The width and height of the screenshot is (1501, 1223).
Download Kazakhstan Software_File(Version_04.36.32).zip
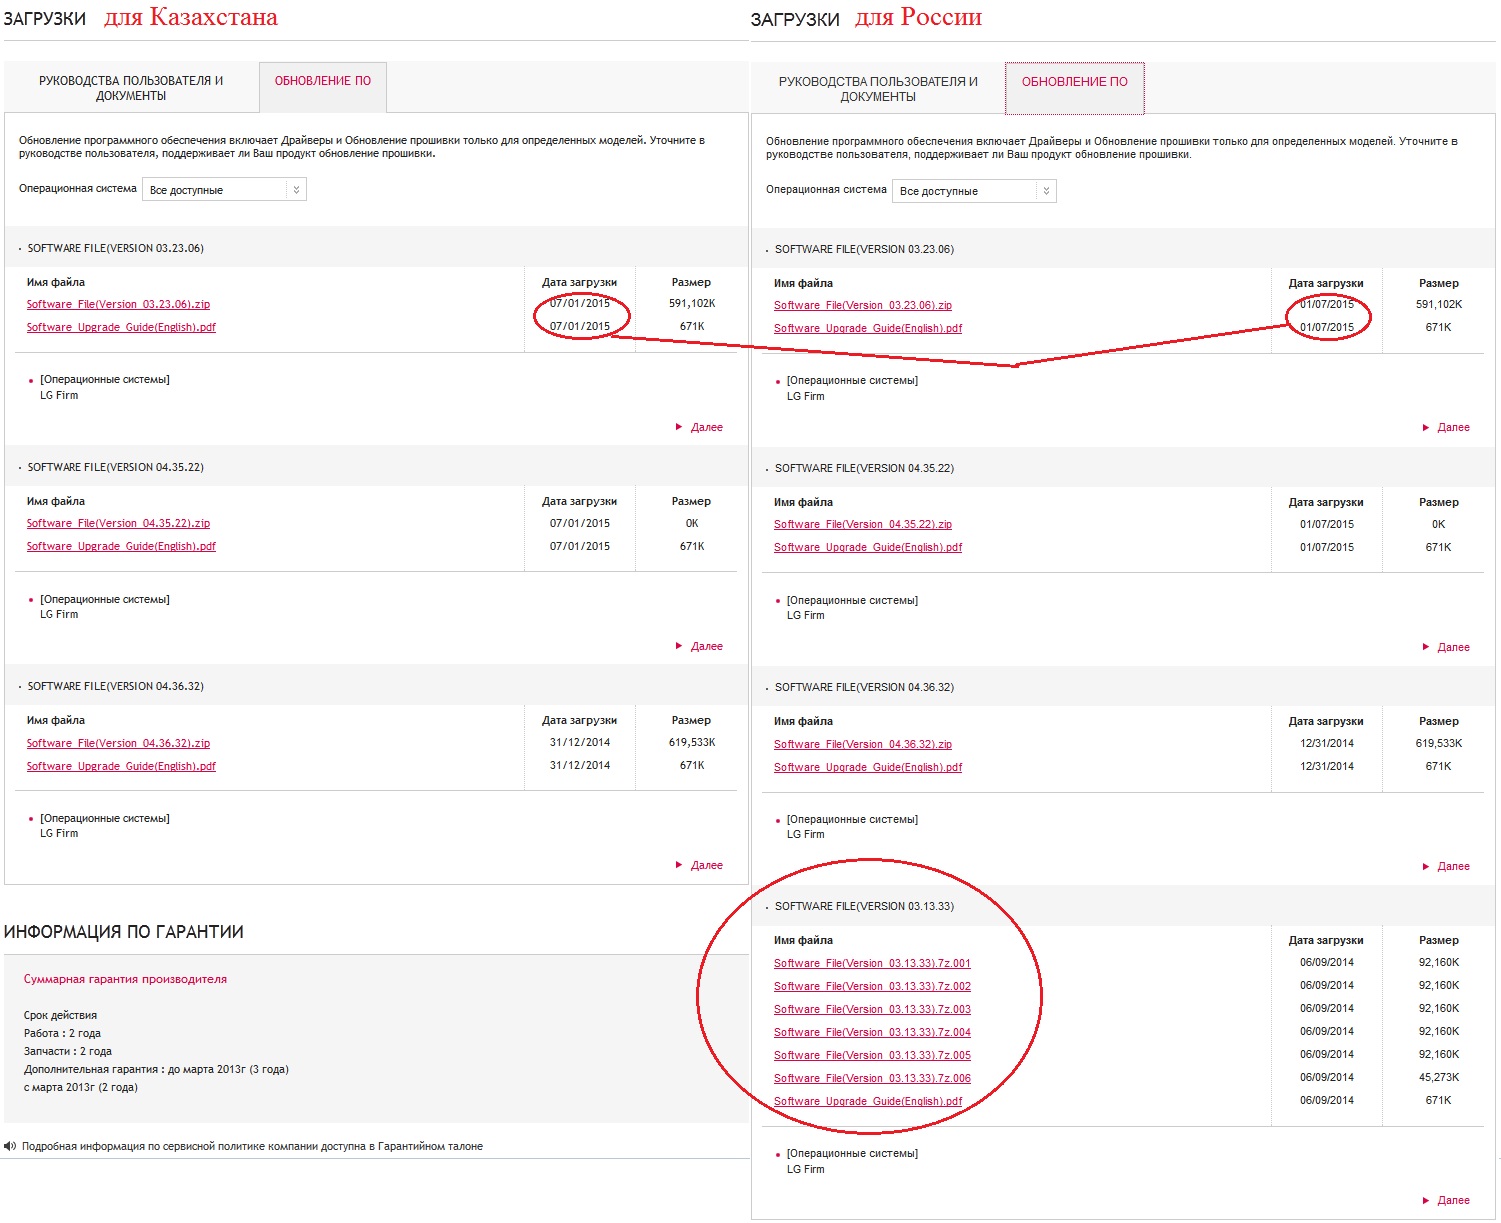[x=118, y=743]
